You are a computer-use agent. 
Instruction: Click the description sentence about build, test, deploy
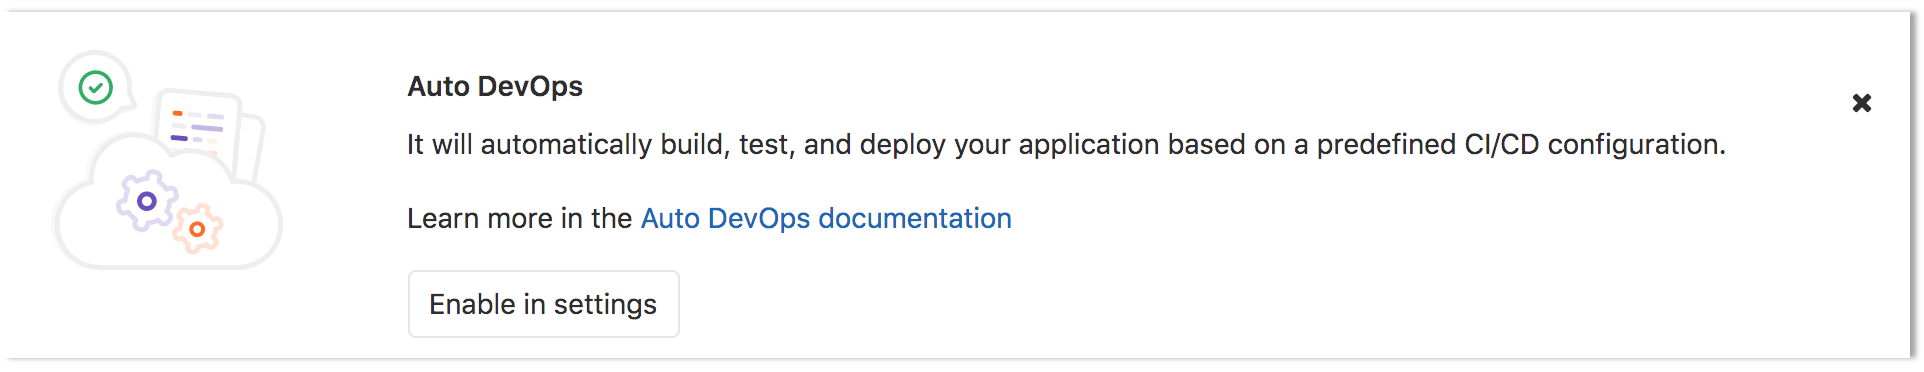coord(1066,145)
